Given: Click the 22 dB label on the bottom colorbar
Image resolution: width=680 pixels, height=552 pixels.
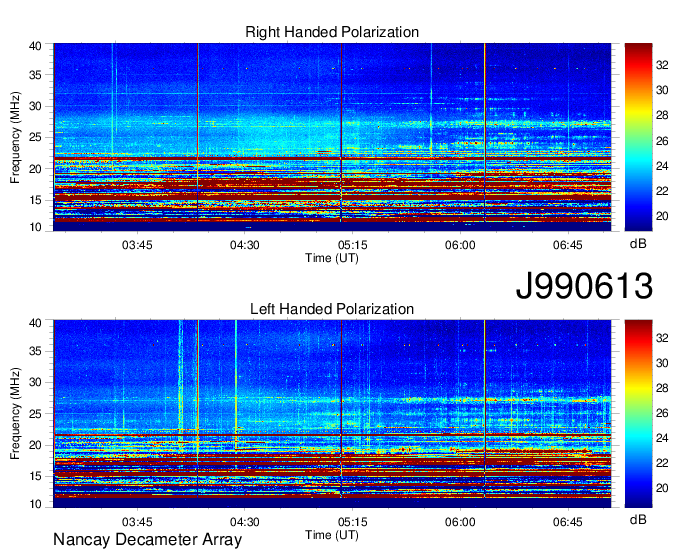Looking at the screenshot, I should (x=662, y=464).
